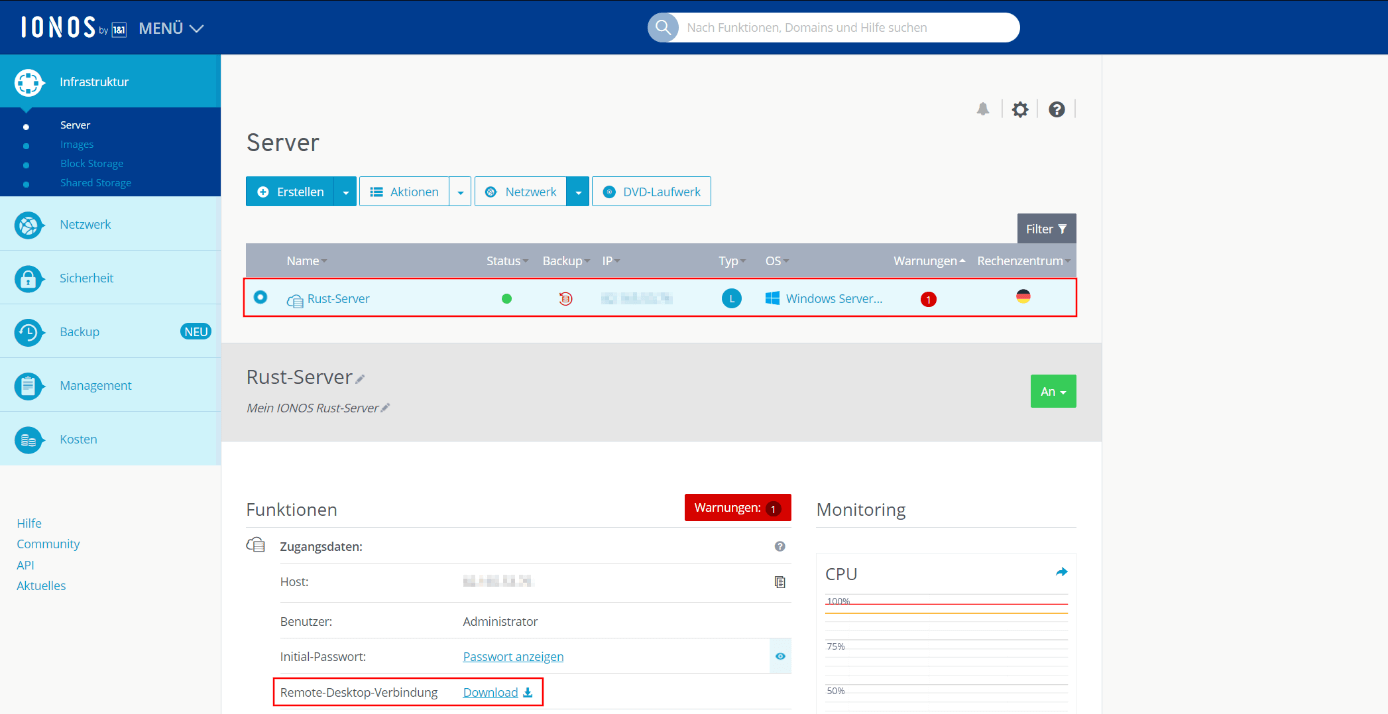Click the red warning count badge in table

click(x=928, y=299)
